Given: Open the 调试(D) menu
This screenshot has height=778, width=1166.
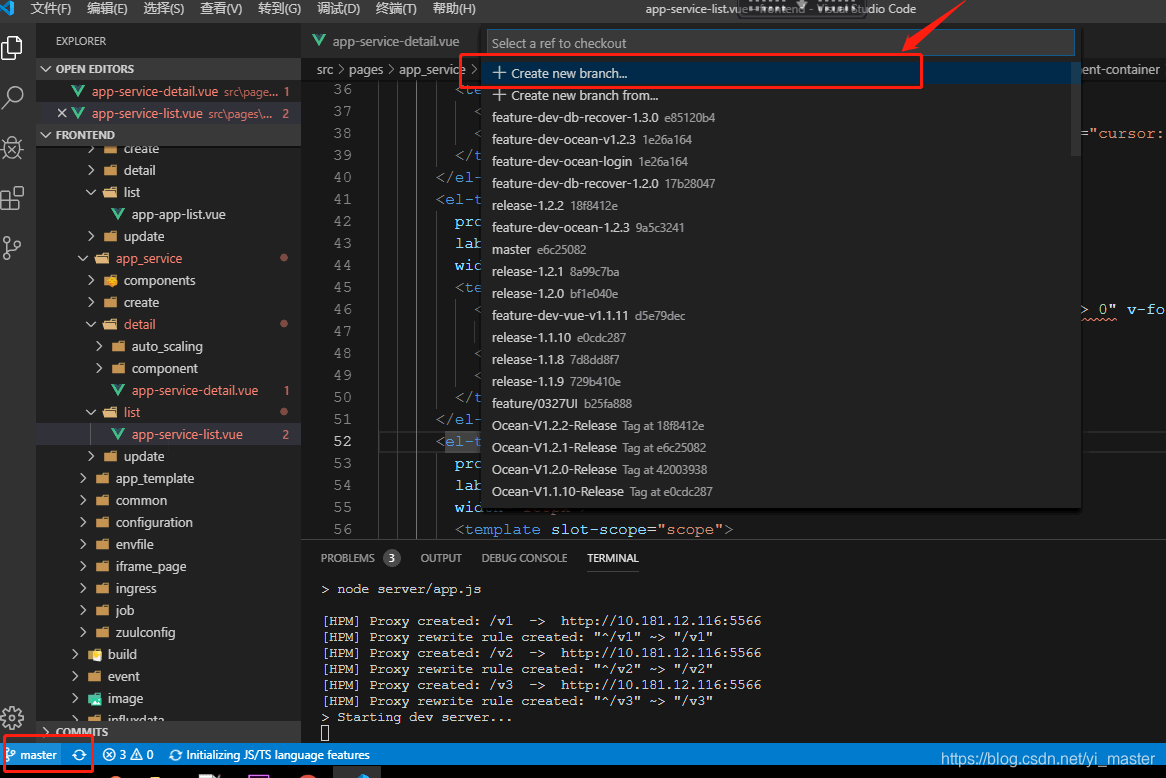Looking at the screenshot, I should click(x=338, y=9).
